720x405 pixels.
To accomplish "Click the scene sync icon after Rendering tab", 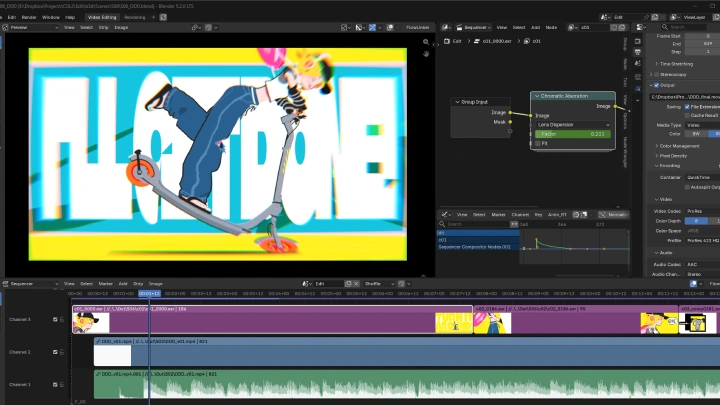I will [x=163, y=17].
